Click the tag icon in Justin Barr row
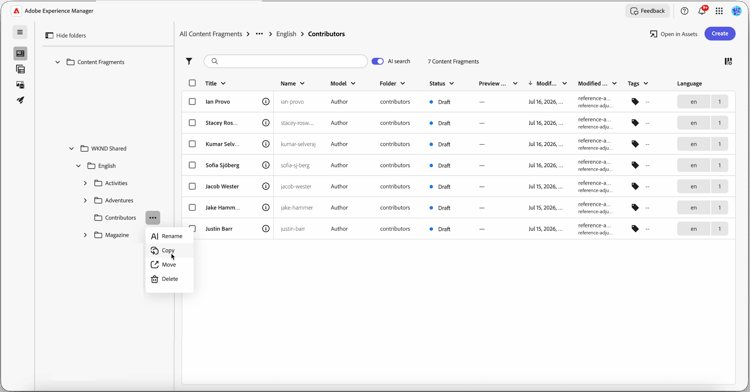The width and height of the screenshot is (750, 392). point(635,229)
